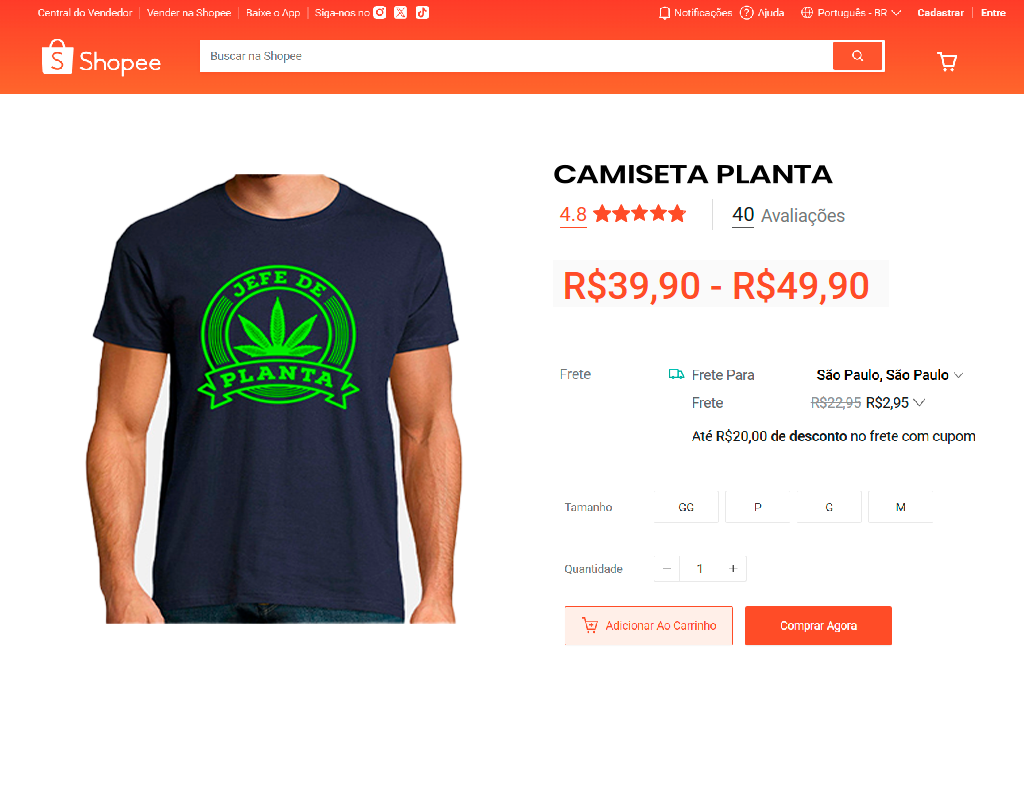Select size P

tap(758, 507)
